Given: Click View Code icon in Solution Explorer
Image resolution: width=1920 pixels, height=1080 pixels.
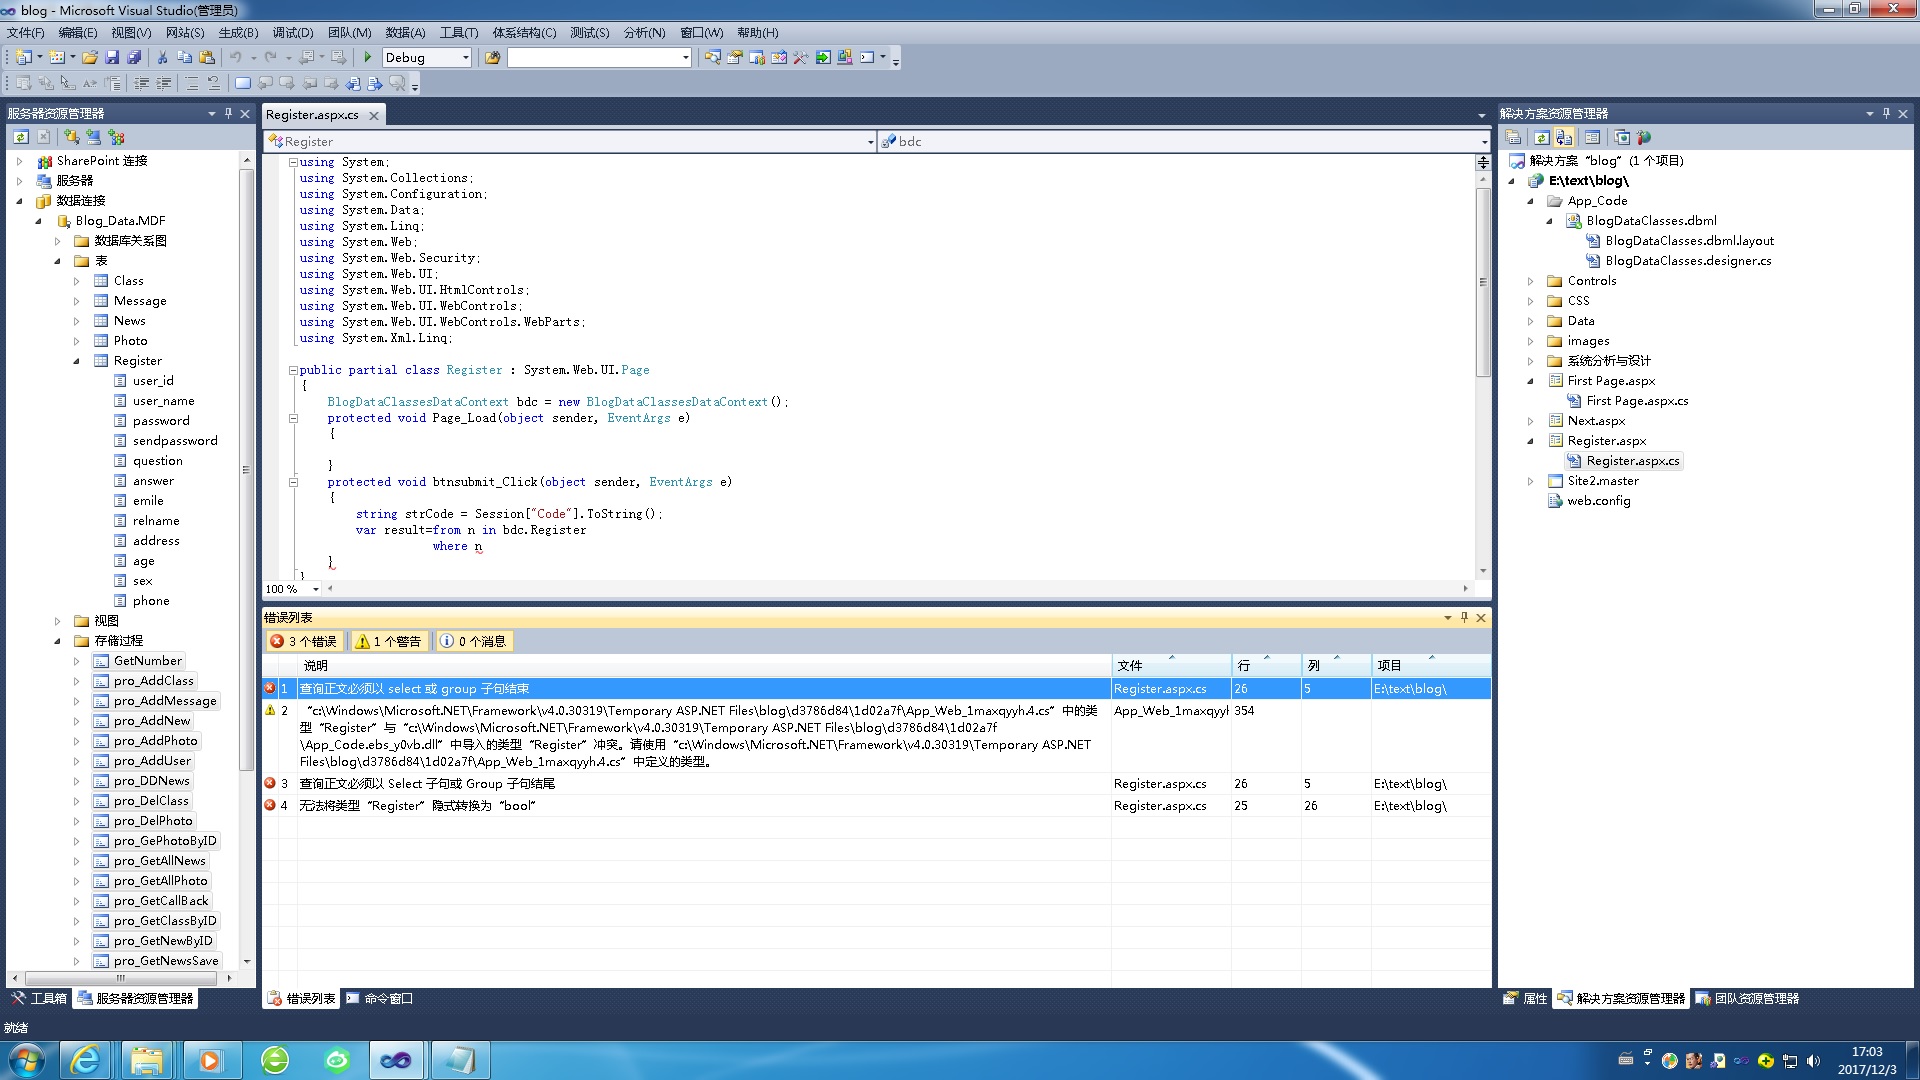Looking at the screenshot, I should 1593,137.
